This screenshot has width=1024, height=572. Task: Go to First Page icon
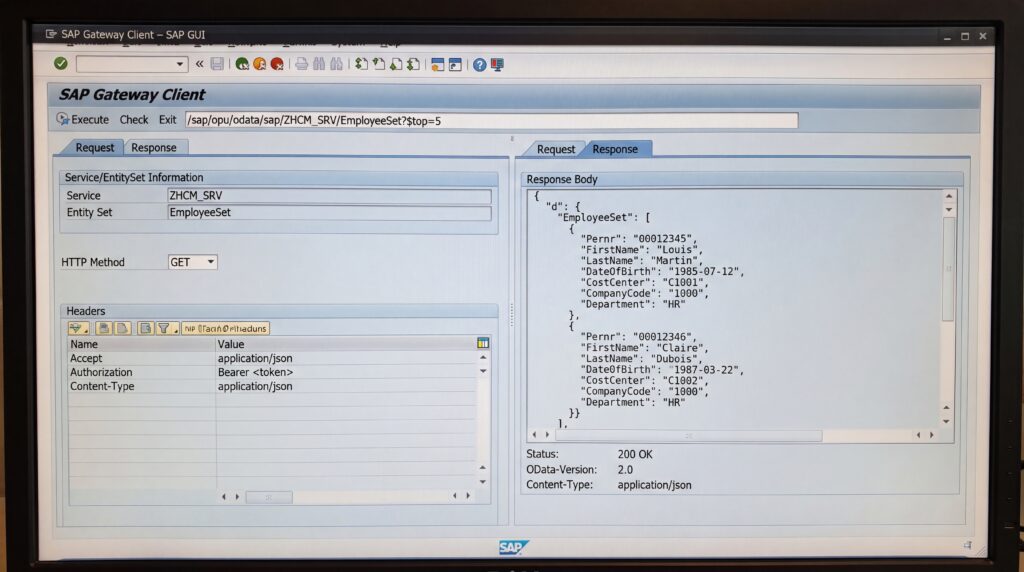[361, 64]
